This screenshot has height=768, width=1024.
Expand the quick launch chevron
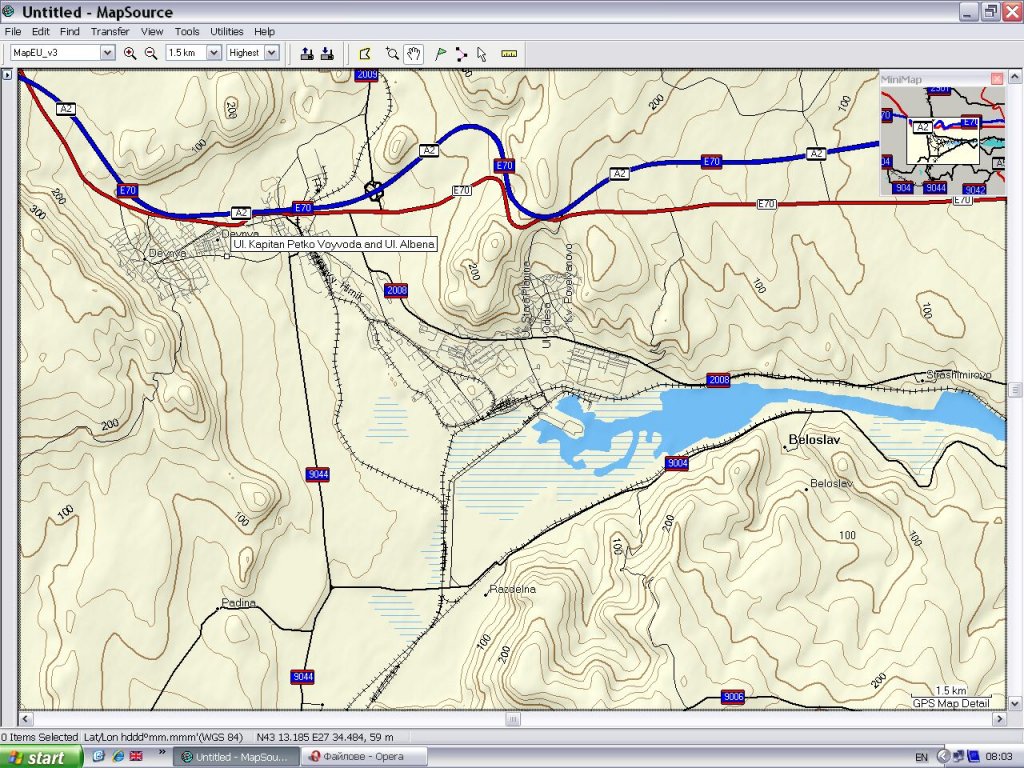tap(162, 754)
